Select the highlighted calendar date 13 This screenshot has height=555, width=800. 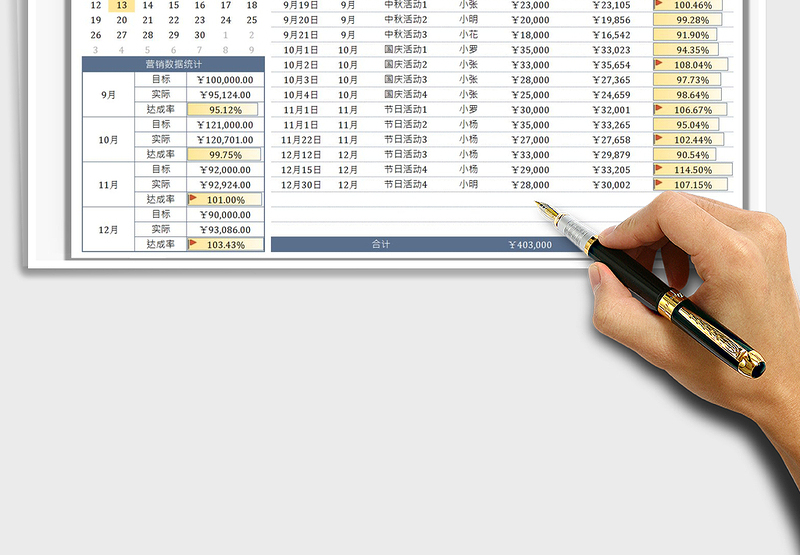121,5
